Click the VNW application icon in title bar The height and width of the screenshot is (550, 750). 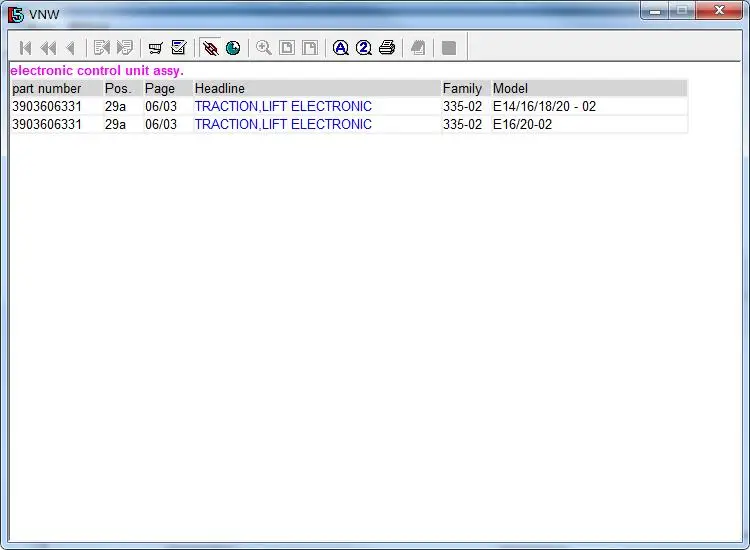[x=16, y=15]
